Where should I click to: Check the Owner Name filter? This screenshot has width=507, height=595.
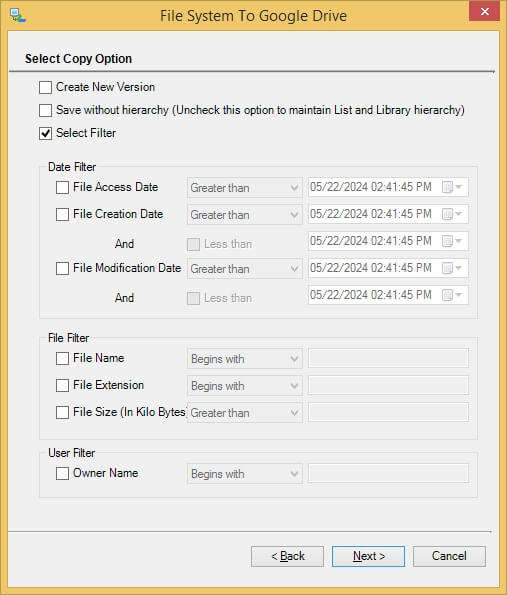pos(62,474)
